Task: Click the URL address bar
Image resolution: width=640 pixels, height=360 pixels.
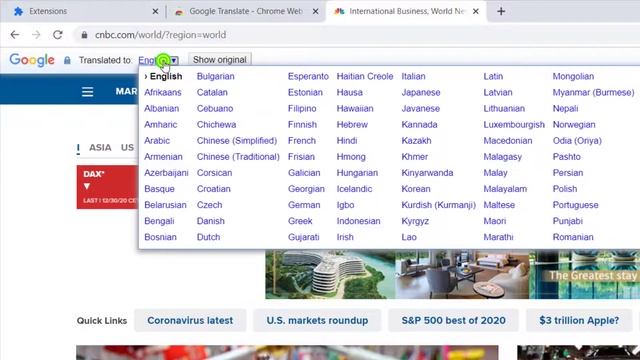Action: click(355, 35)
